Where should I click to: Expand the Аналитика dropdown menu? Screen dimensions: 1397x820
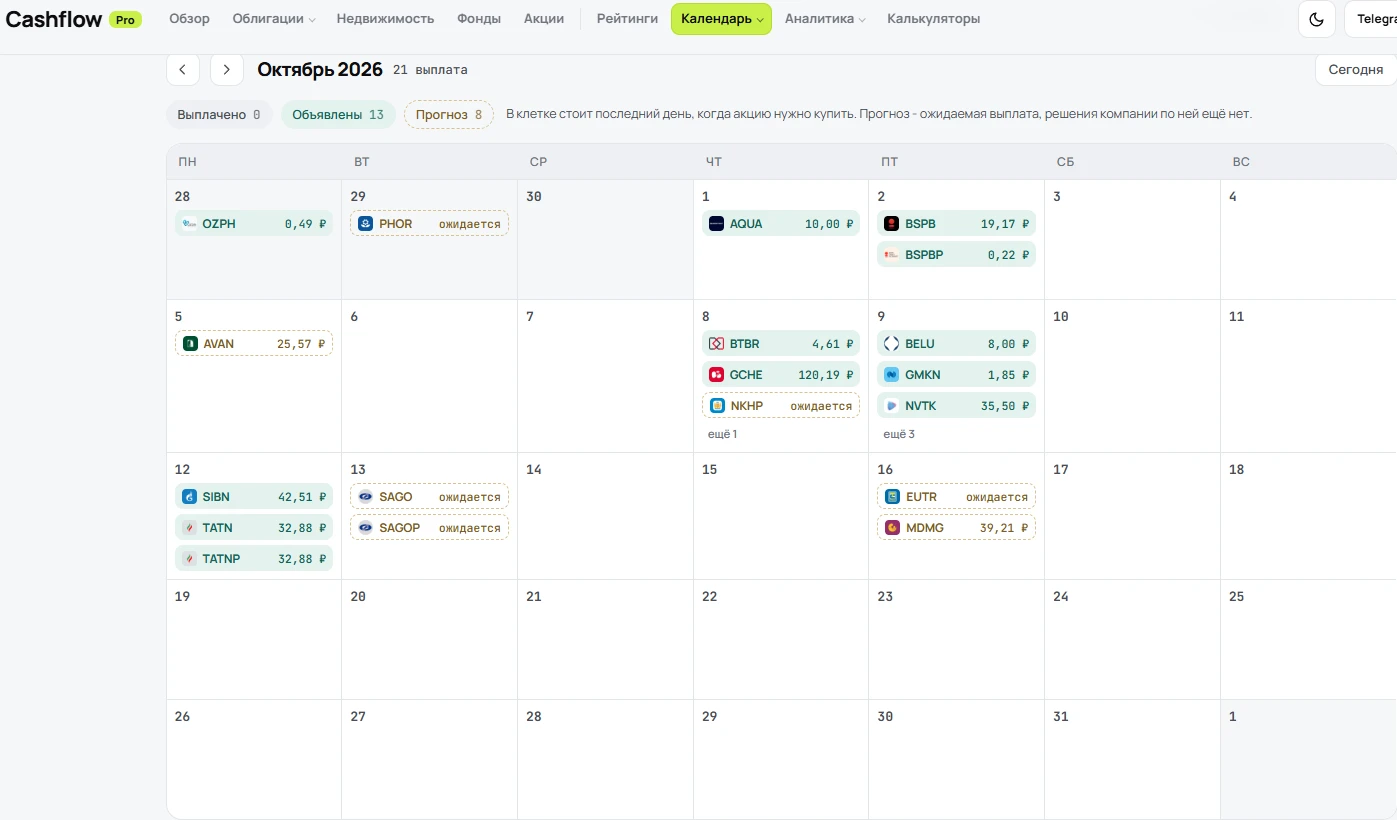coord(825,19)
